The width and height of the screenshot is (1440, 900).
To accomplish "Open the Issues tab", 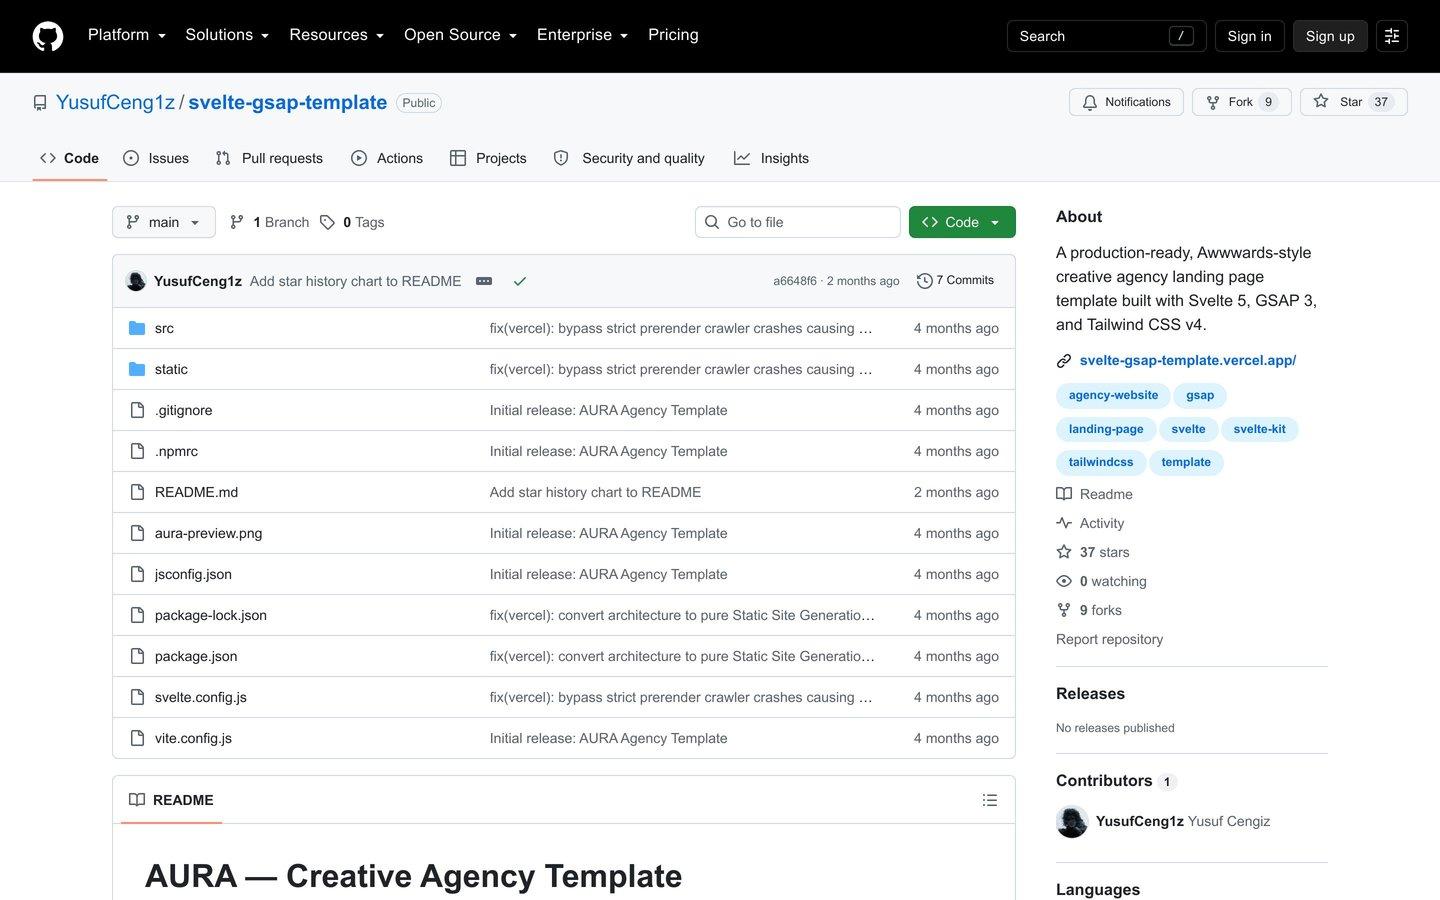I will tap(156, 158).
